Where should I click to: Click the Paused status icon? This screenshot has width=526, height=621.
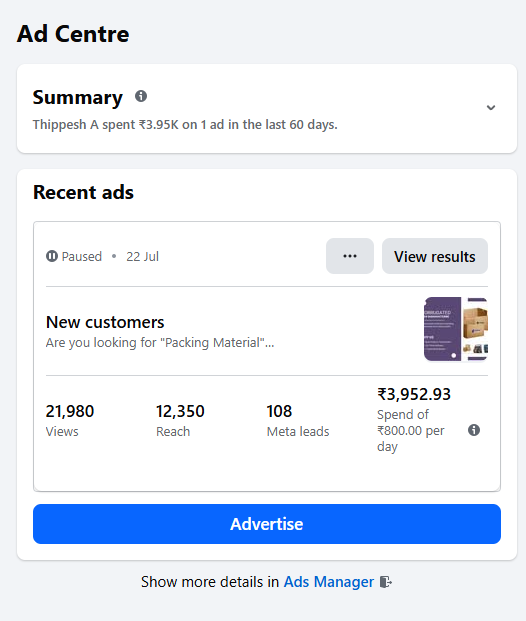coord(52,256)
